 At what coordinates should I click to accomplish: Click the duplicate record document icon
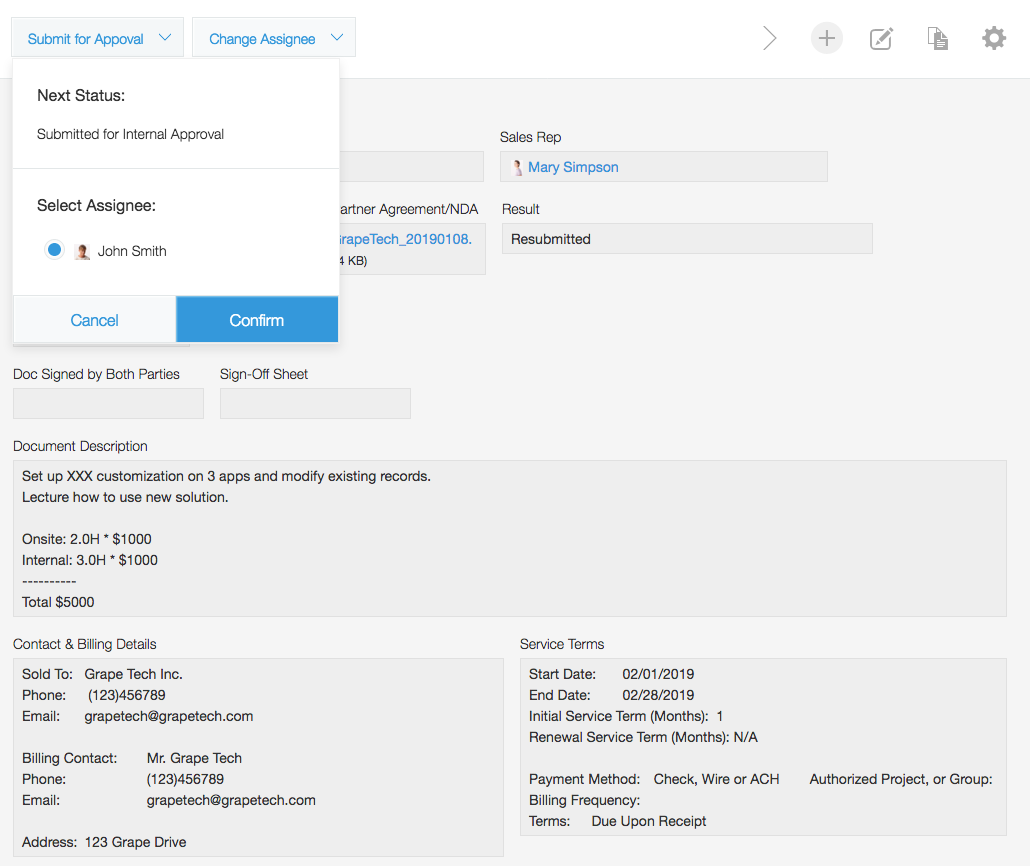click(937, 39)
